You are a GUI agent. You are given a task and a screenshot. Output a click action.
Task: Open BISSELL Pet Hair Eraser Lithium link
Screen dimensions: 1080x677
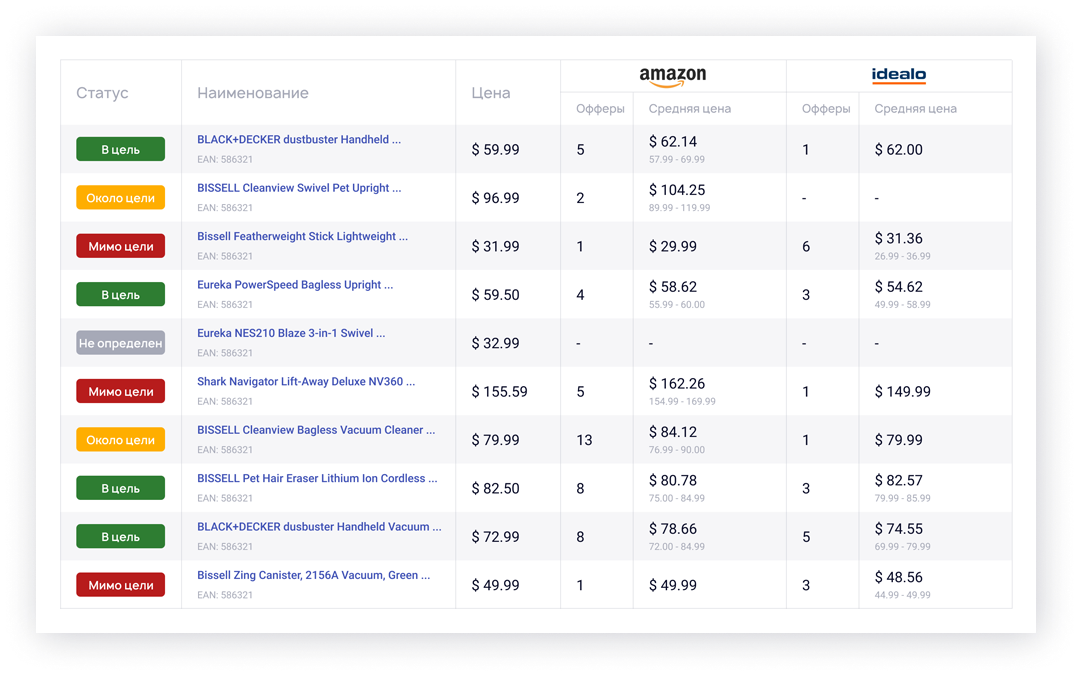(x=317, y=479)
